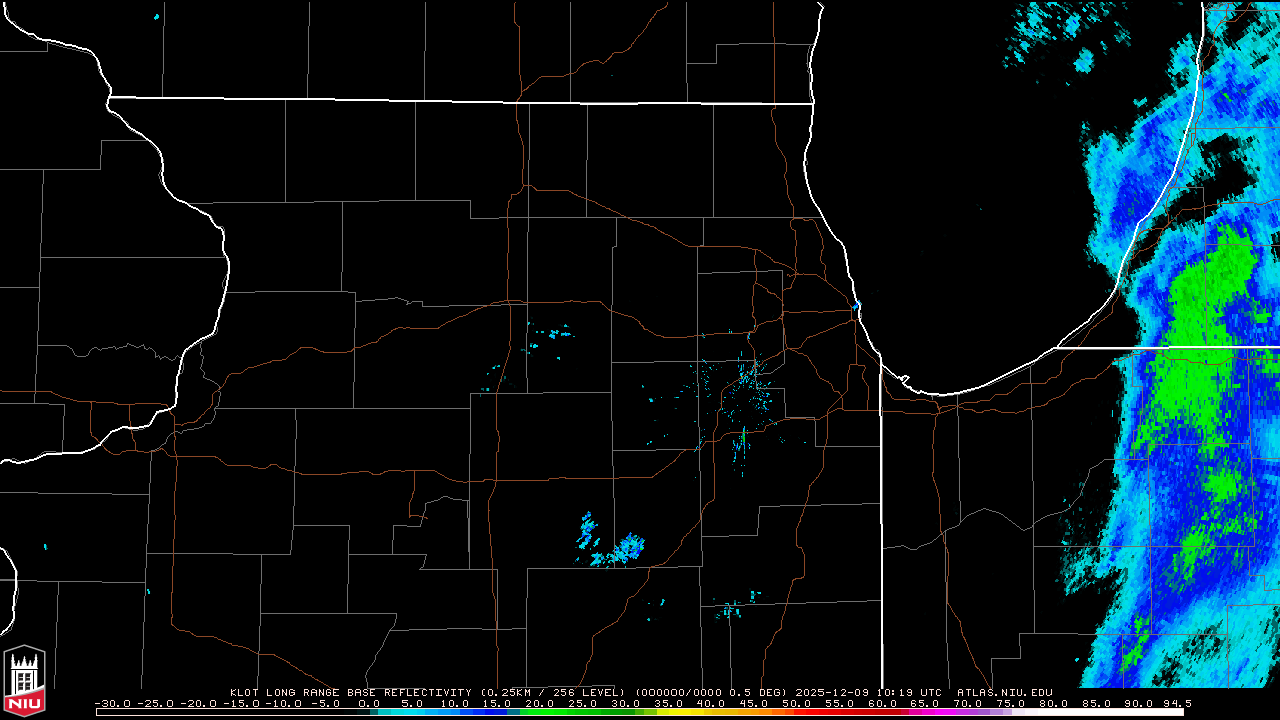Click the small blue marker on Chicago lakeshore

click(x=857, y=306)
